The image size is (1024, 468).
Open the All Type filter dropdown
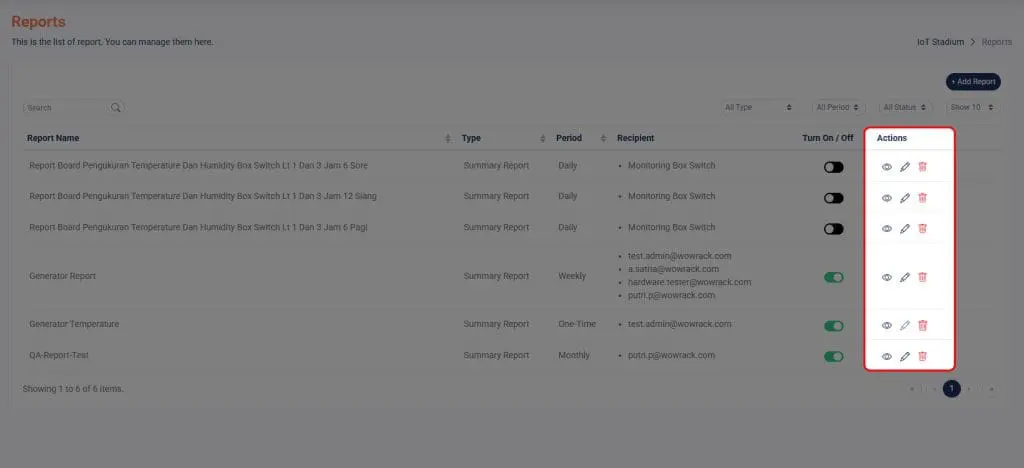coord(758,107)
